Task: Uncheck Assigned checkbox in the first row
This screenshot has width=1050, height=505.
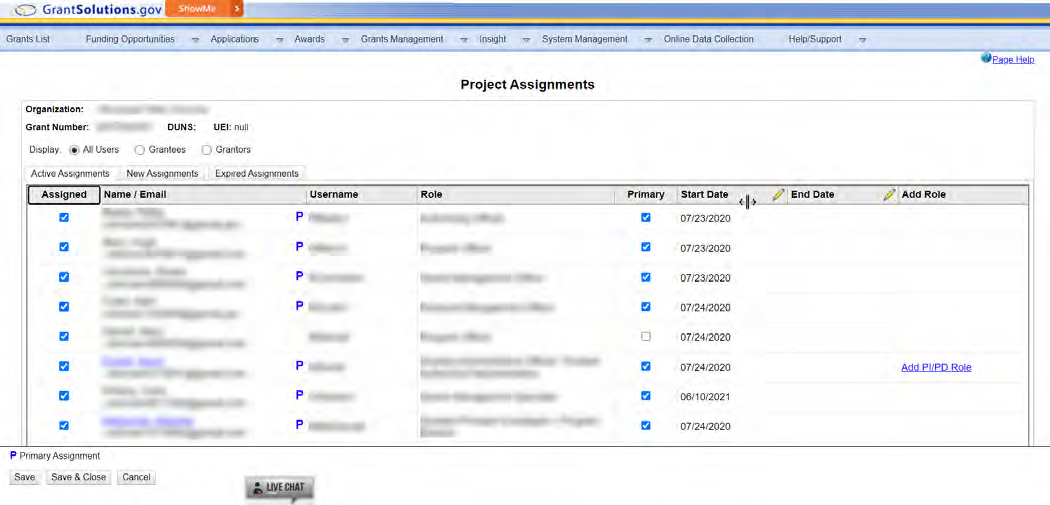Action: click(64, 217)
